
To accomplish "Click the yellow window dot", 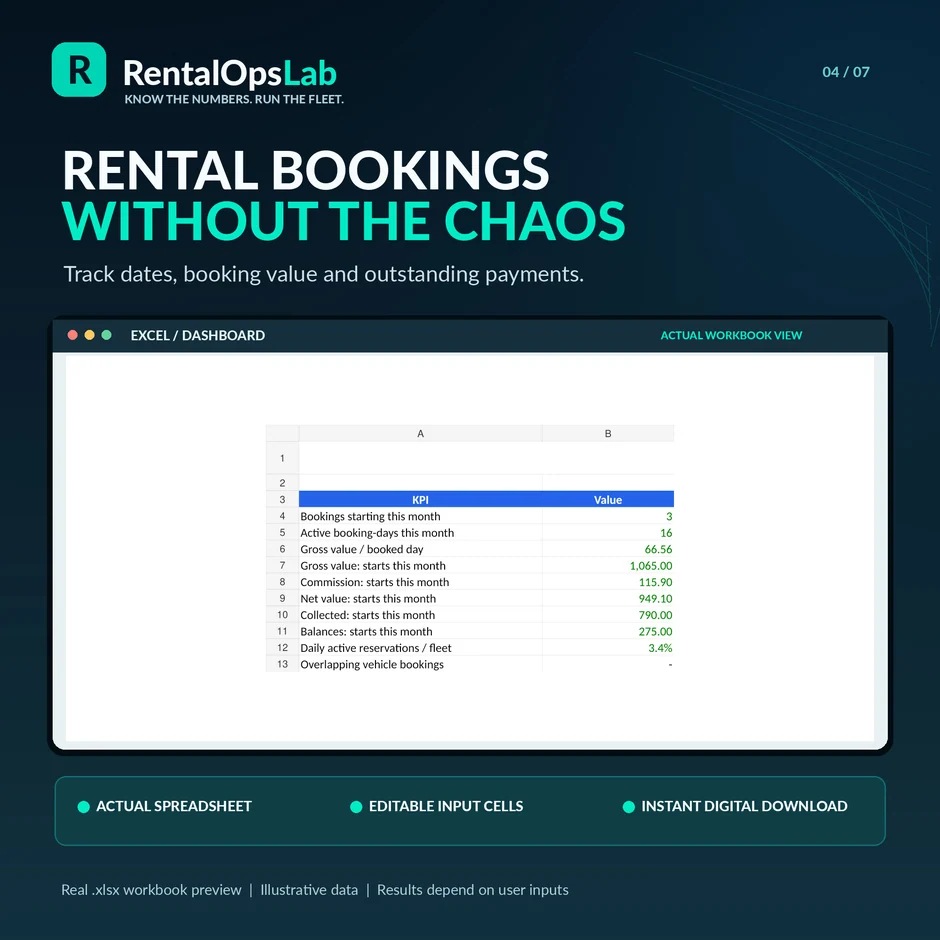I will pyautogui.click(x=89, y=335).
